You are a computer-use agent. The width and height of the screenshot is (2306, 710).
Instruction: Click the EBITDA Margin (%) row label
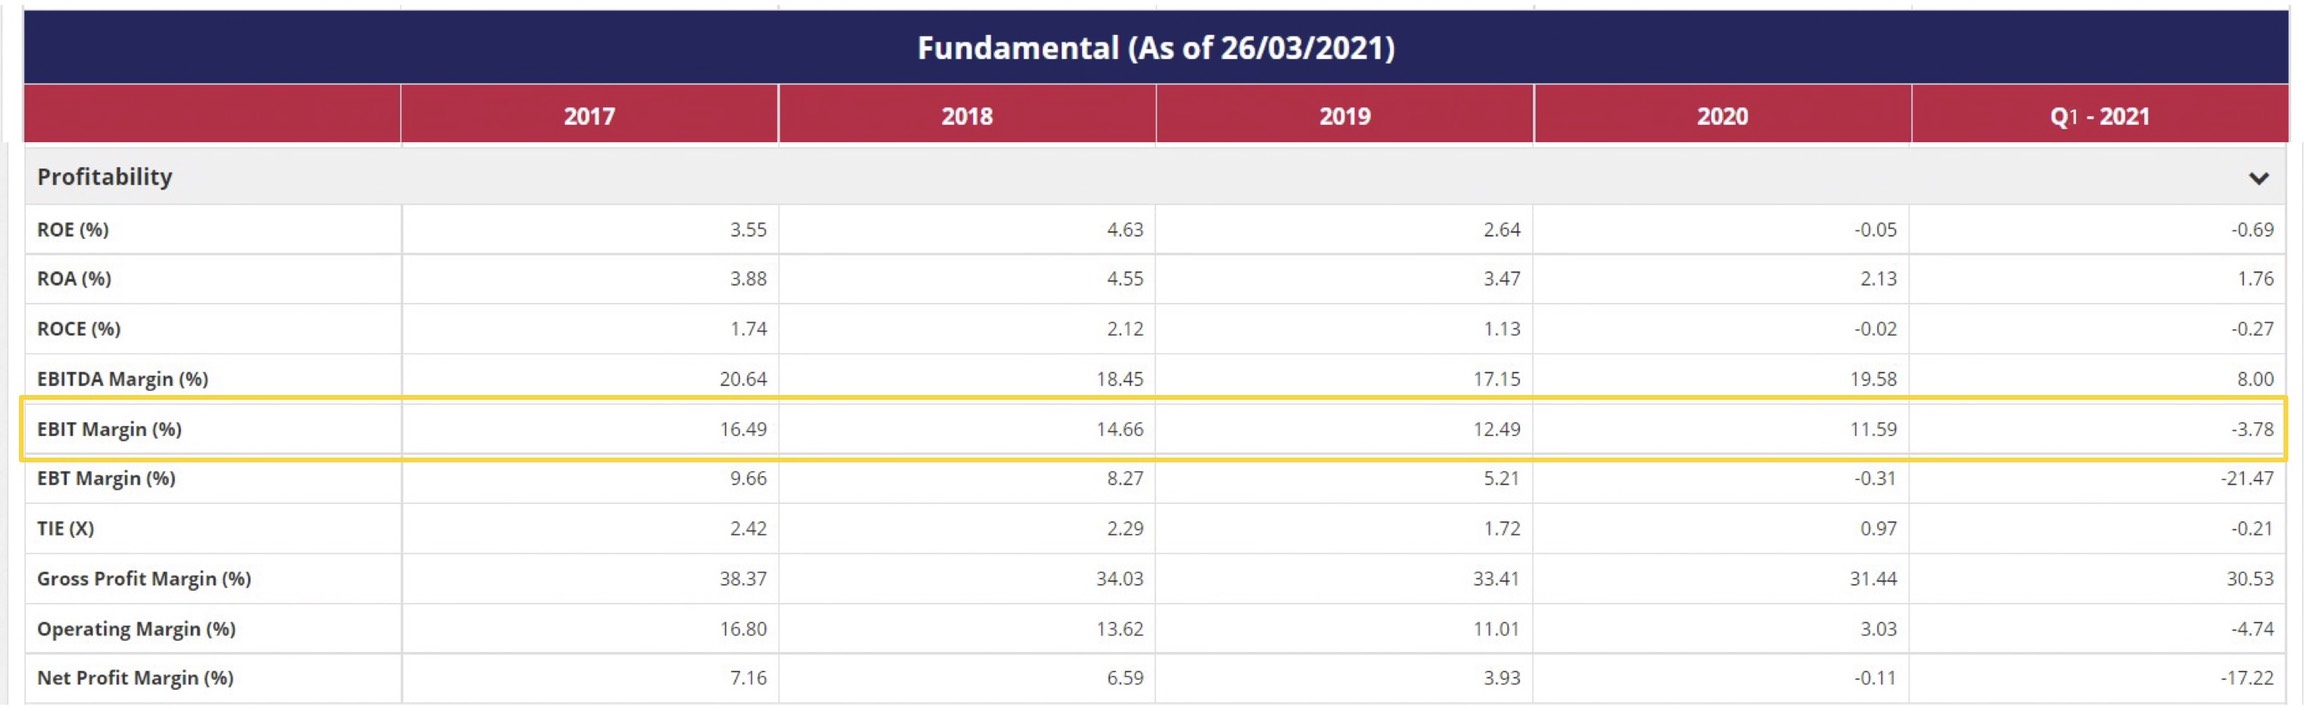[x=123, y=379]
